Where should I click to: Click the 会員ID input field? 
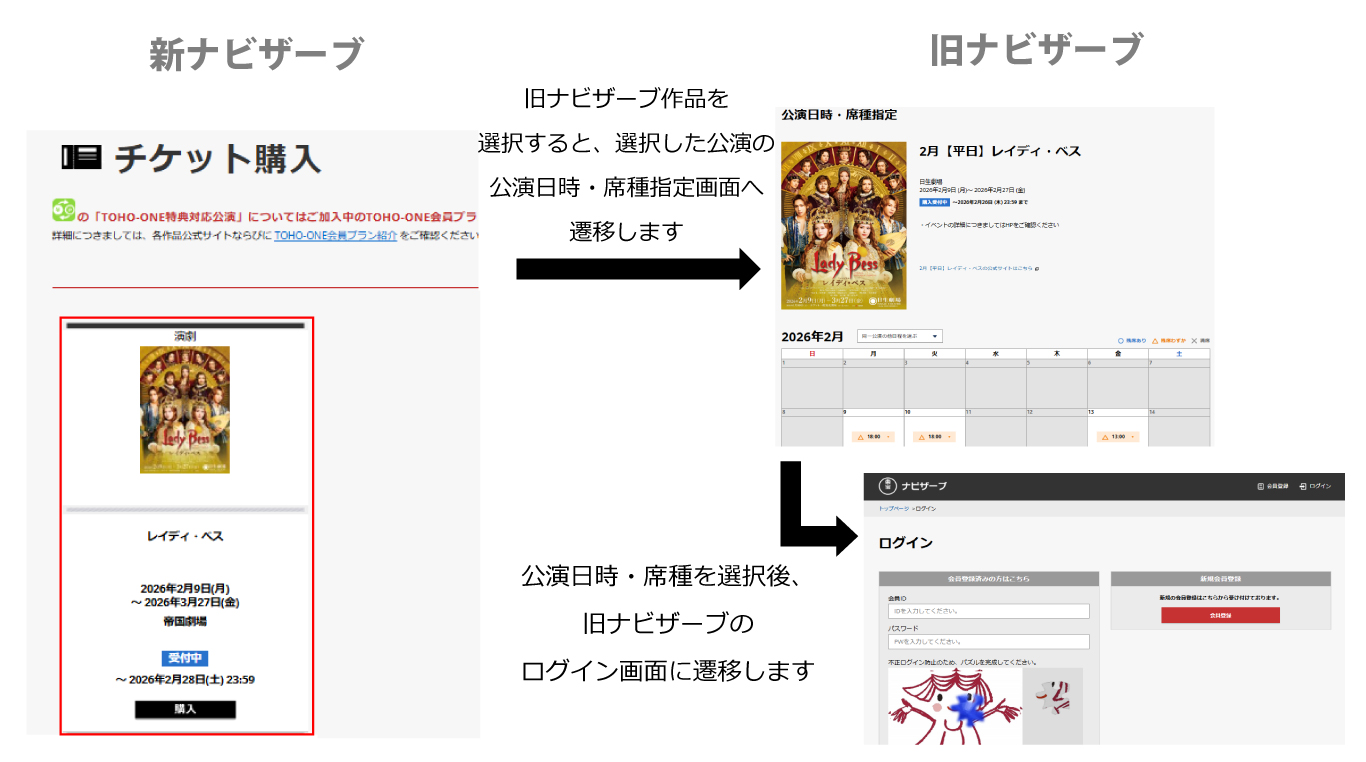tap(990, 612)
